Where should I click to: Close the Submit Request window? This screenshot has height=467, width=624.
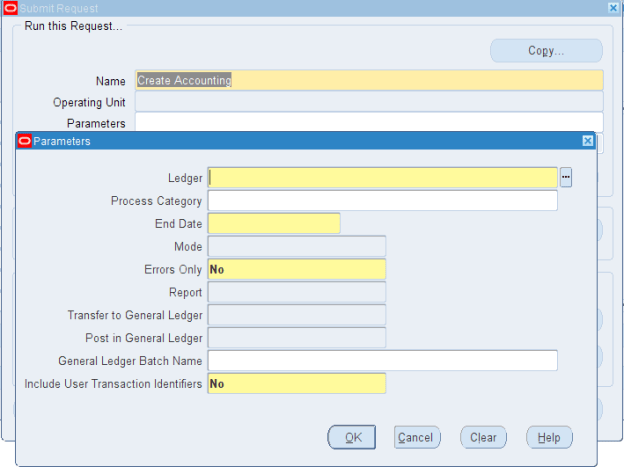point(613,7)
